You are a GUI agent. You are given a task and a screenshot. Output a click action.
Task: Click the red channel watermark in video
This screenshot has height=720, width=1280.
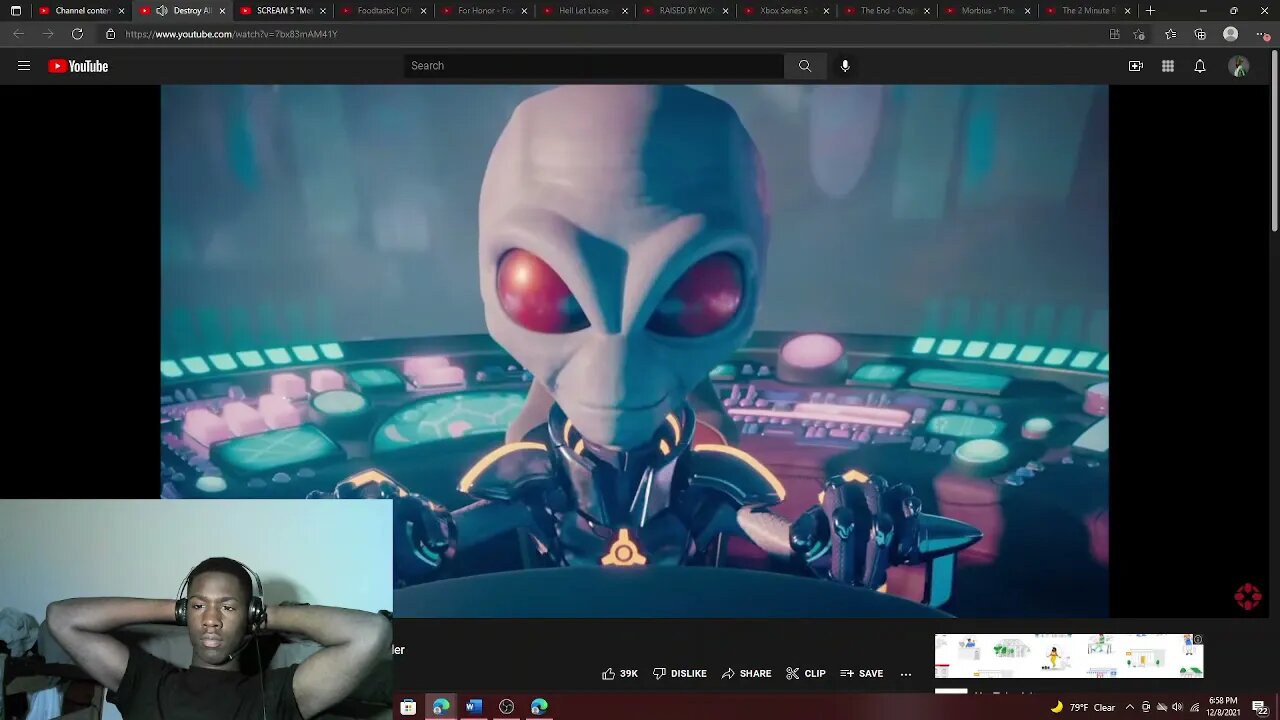1248,597
